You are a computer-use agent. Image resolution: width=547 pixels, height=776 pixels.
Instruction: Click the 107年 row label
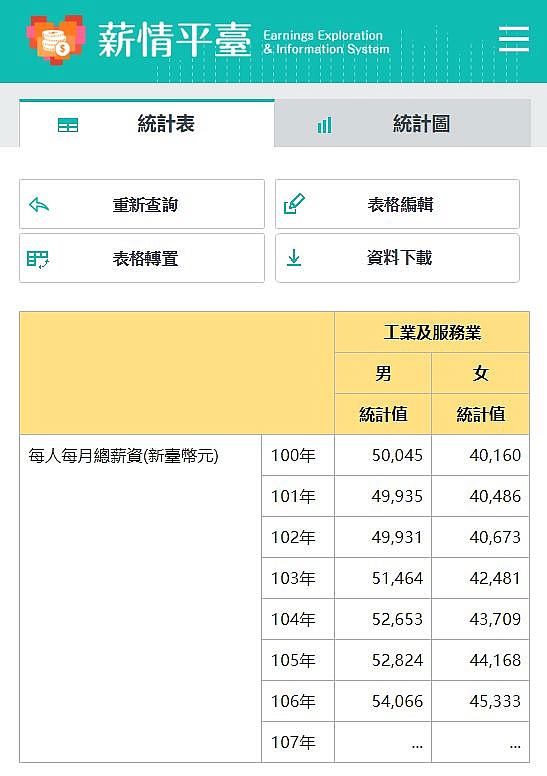tap(298, 742)
